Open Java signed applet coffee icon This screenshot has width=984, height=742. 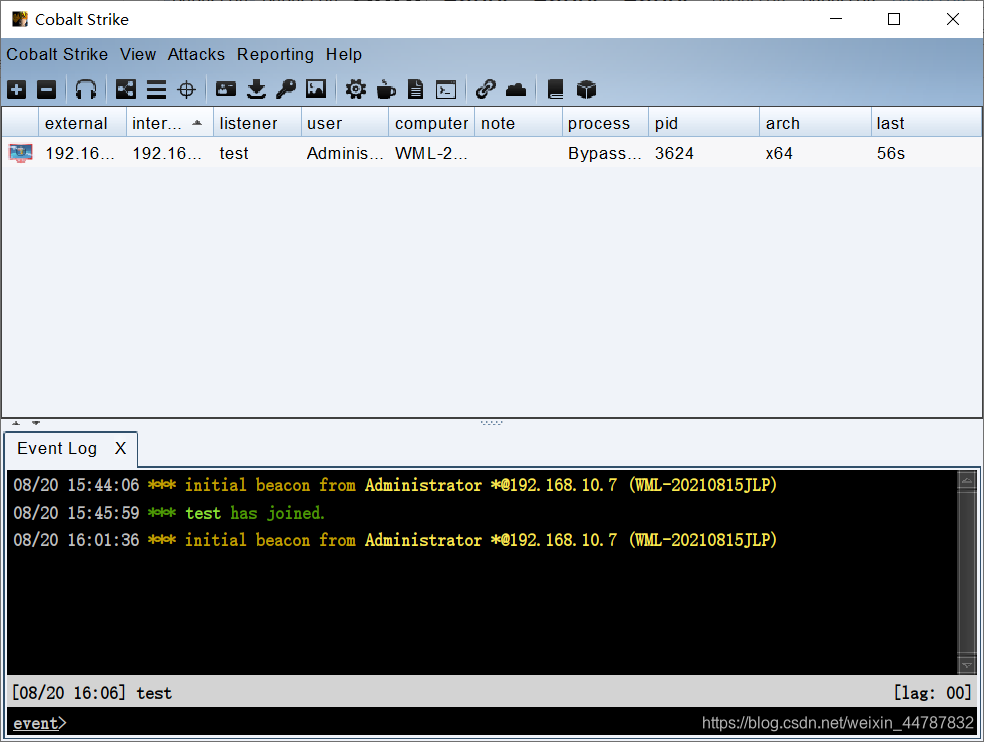pyautogui.click(x=386, y=90)
